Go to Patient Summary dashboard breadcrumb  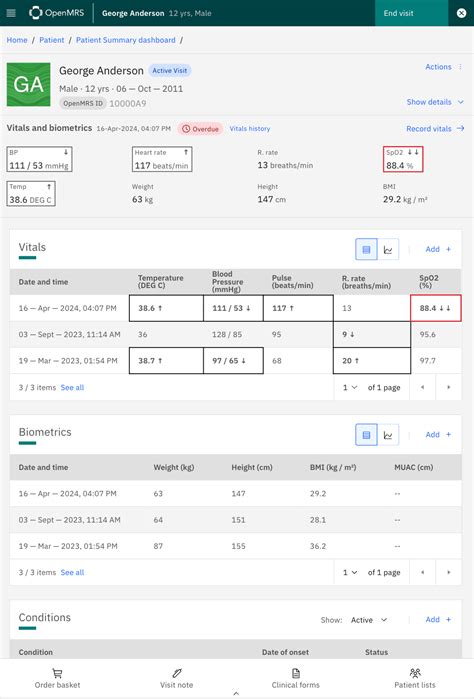point(126,40)
